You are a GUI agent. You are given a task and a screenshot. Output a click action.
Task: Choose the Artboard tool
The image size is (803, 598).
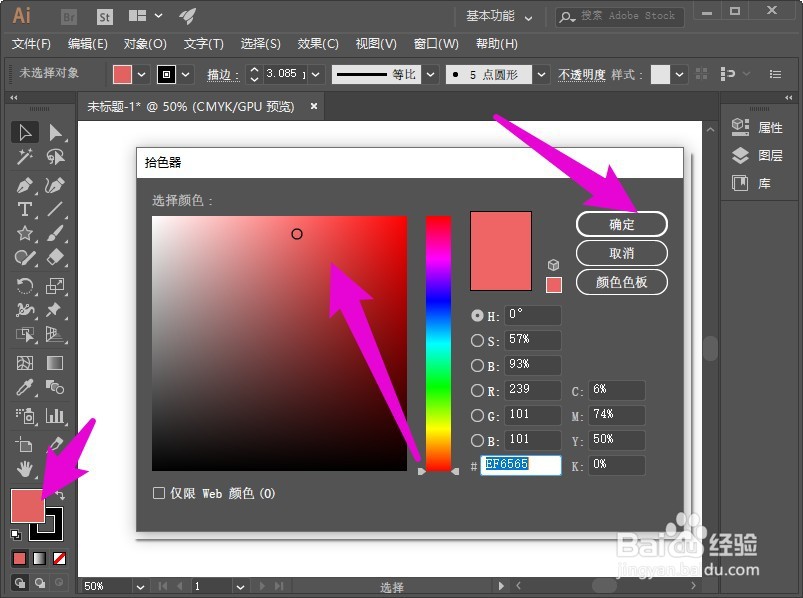click(25, 444)
